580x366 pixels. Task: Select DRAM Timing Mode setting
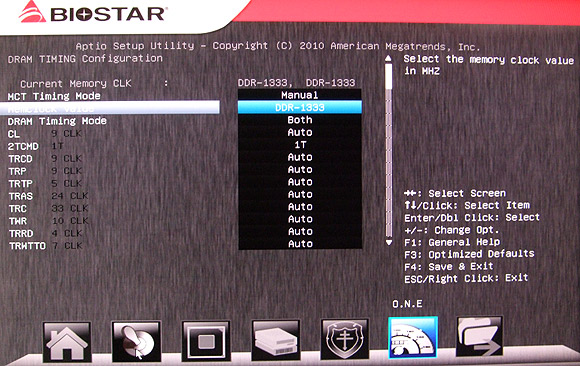(x=57, y=121)
